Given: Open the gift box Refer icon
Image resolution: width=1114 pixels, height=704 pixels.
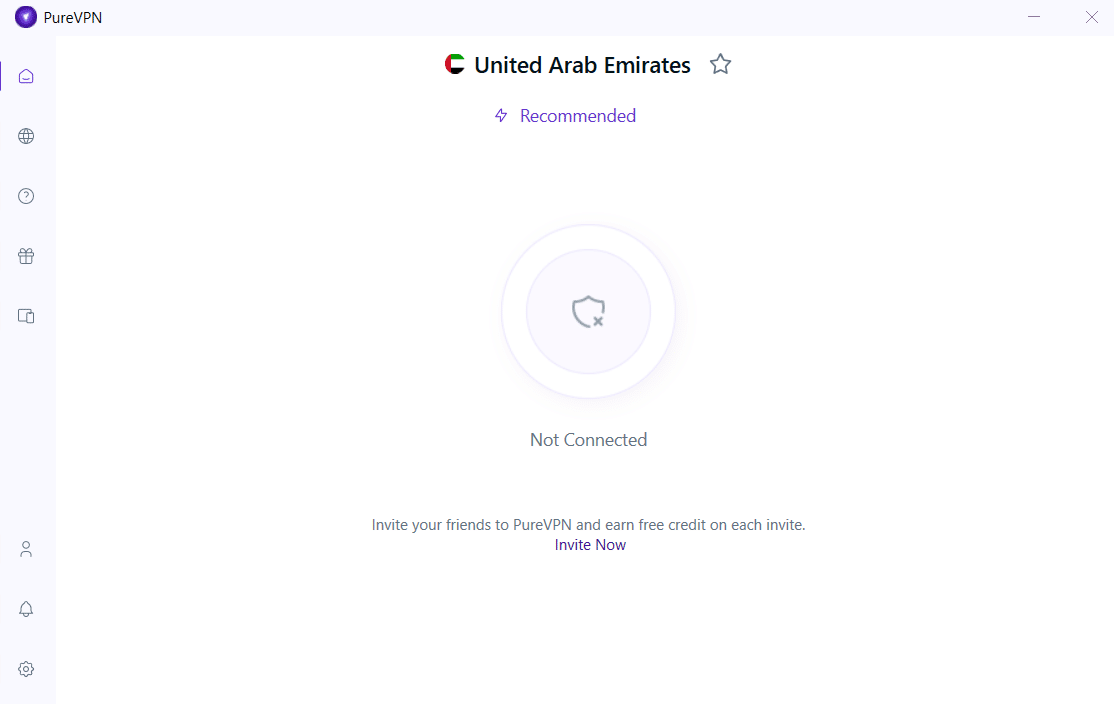Looking at the screenshot, I should tap(26, 256).
